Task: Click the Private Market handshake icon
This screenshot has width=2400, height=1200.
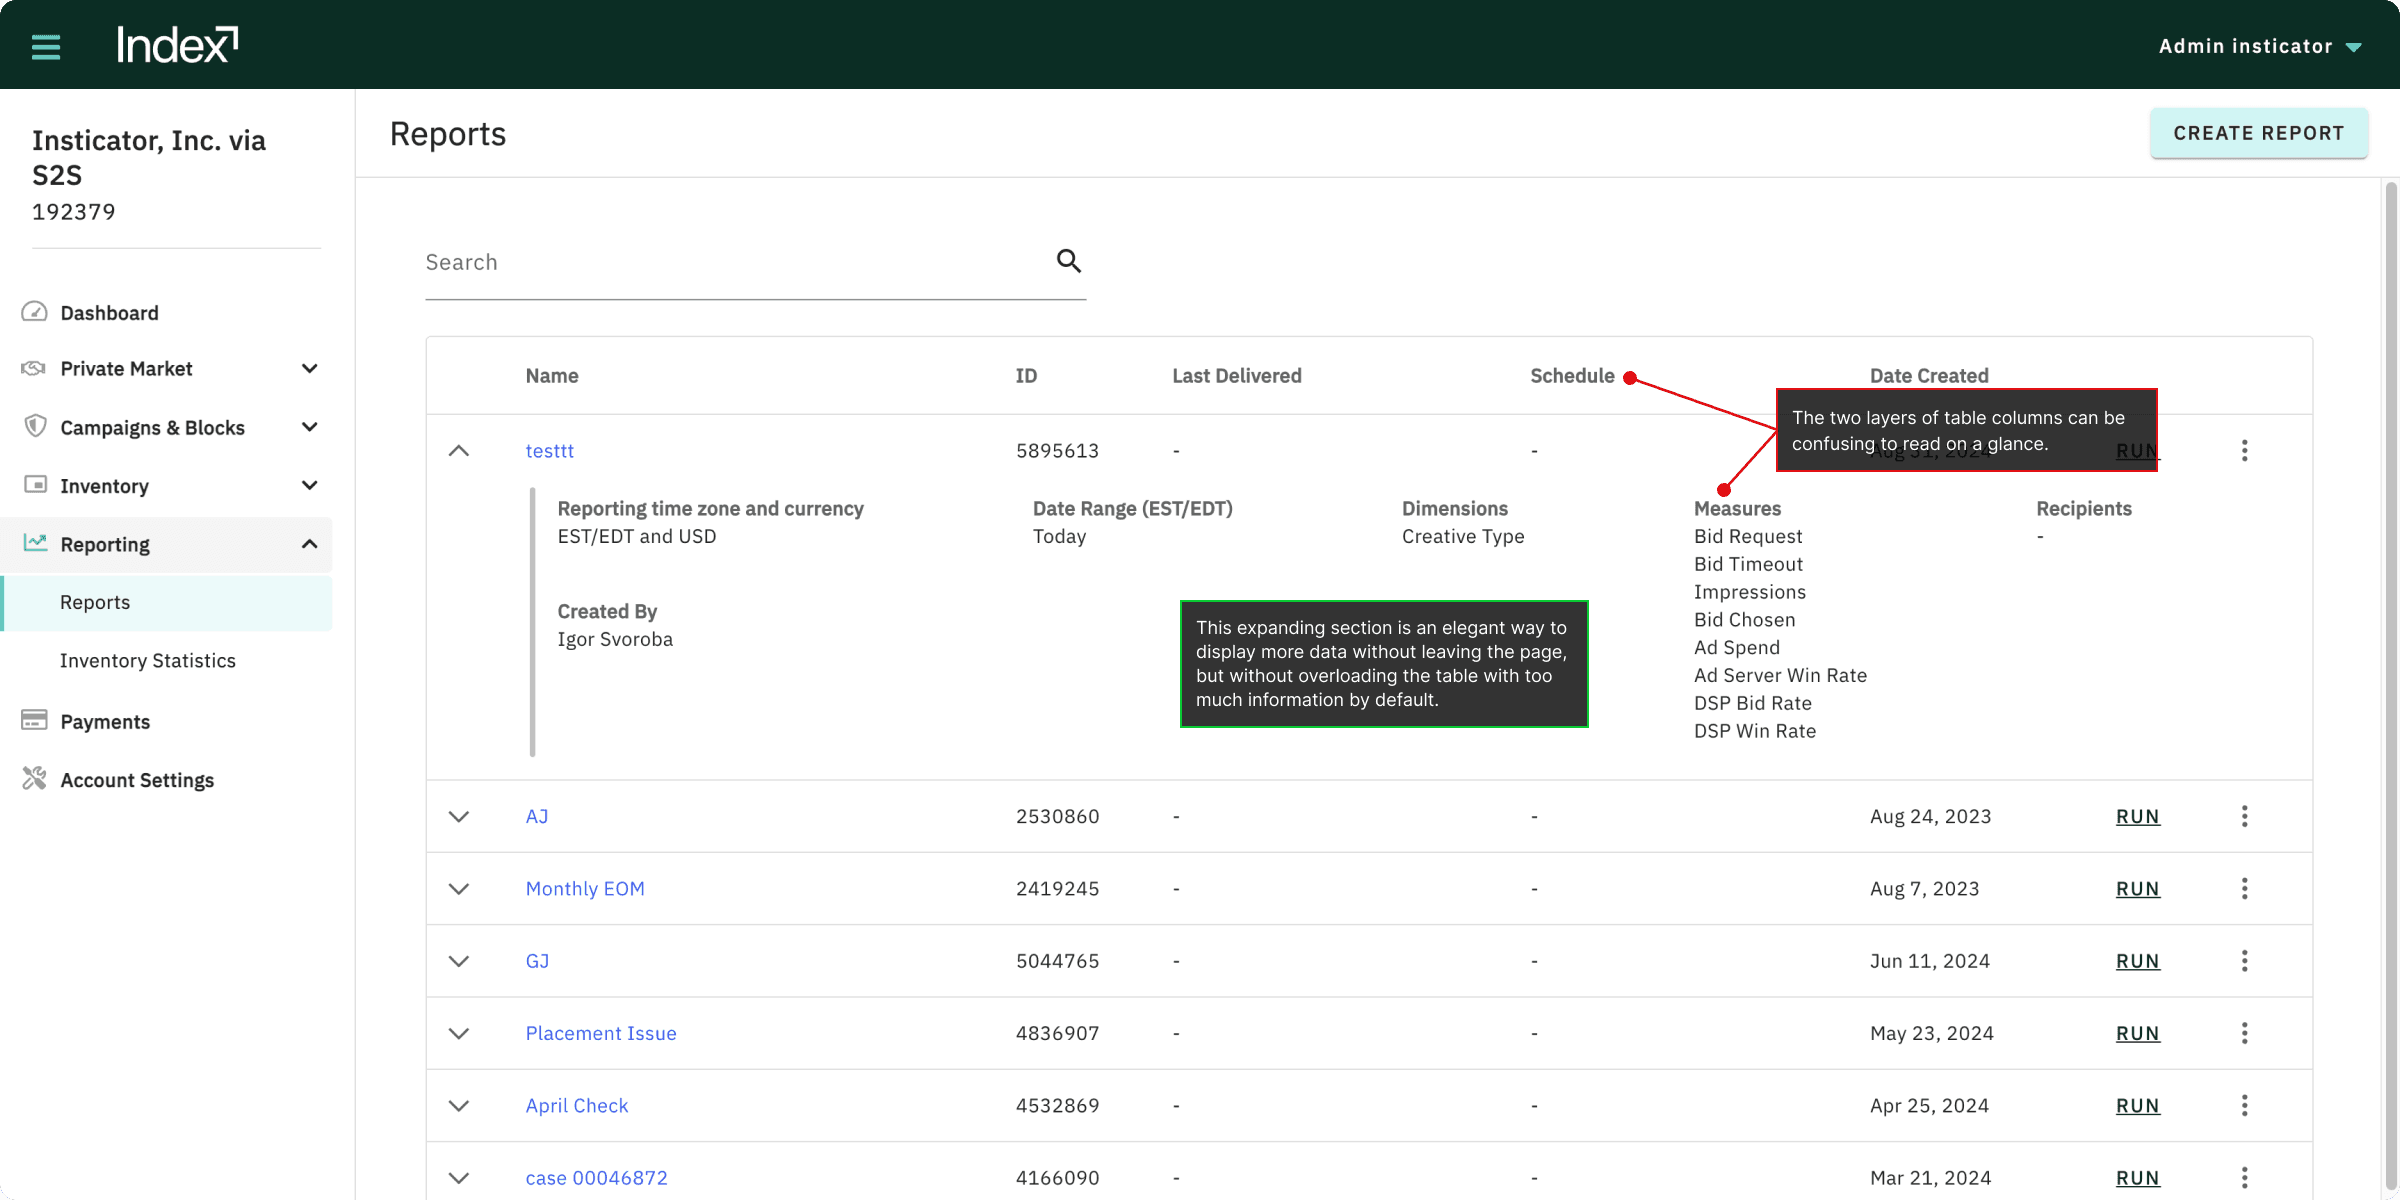Action: point(34,368)
